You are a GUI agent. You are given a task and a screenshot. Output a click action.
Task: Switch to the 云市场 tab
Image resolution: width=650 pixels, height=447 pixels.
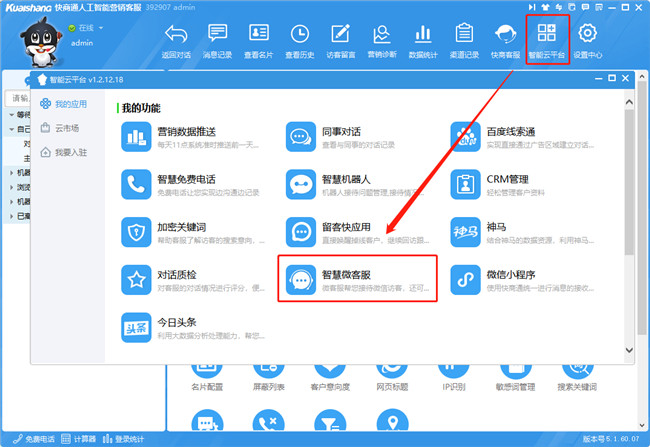click(x=66, y=128)
